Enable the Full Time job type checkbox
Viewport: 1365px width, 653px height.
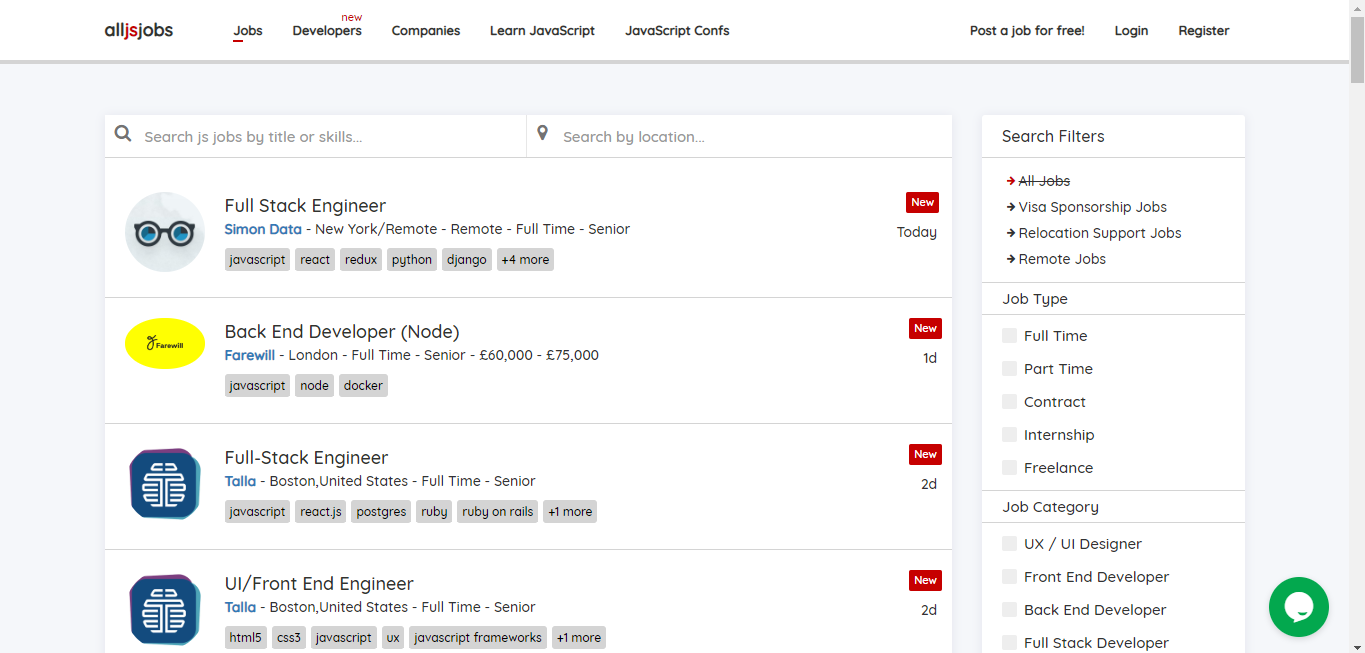[1009, 335]
